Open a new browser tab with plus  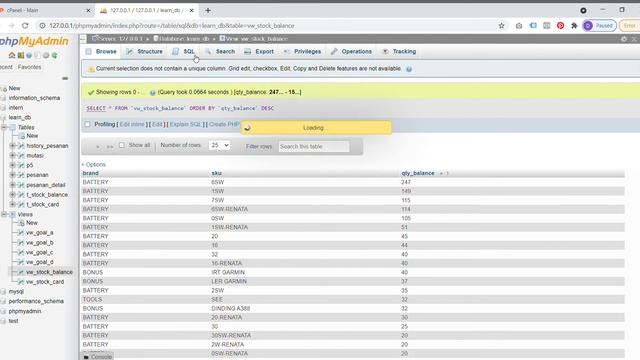[208, 10]
